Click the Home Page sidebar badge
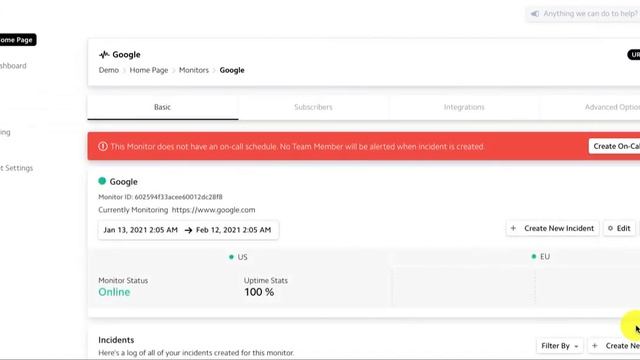 click(x=18, y=40)
